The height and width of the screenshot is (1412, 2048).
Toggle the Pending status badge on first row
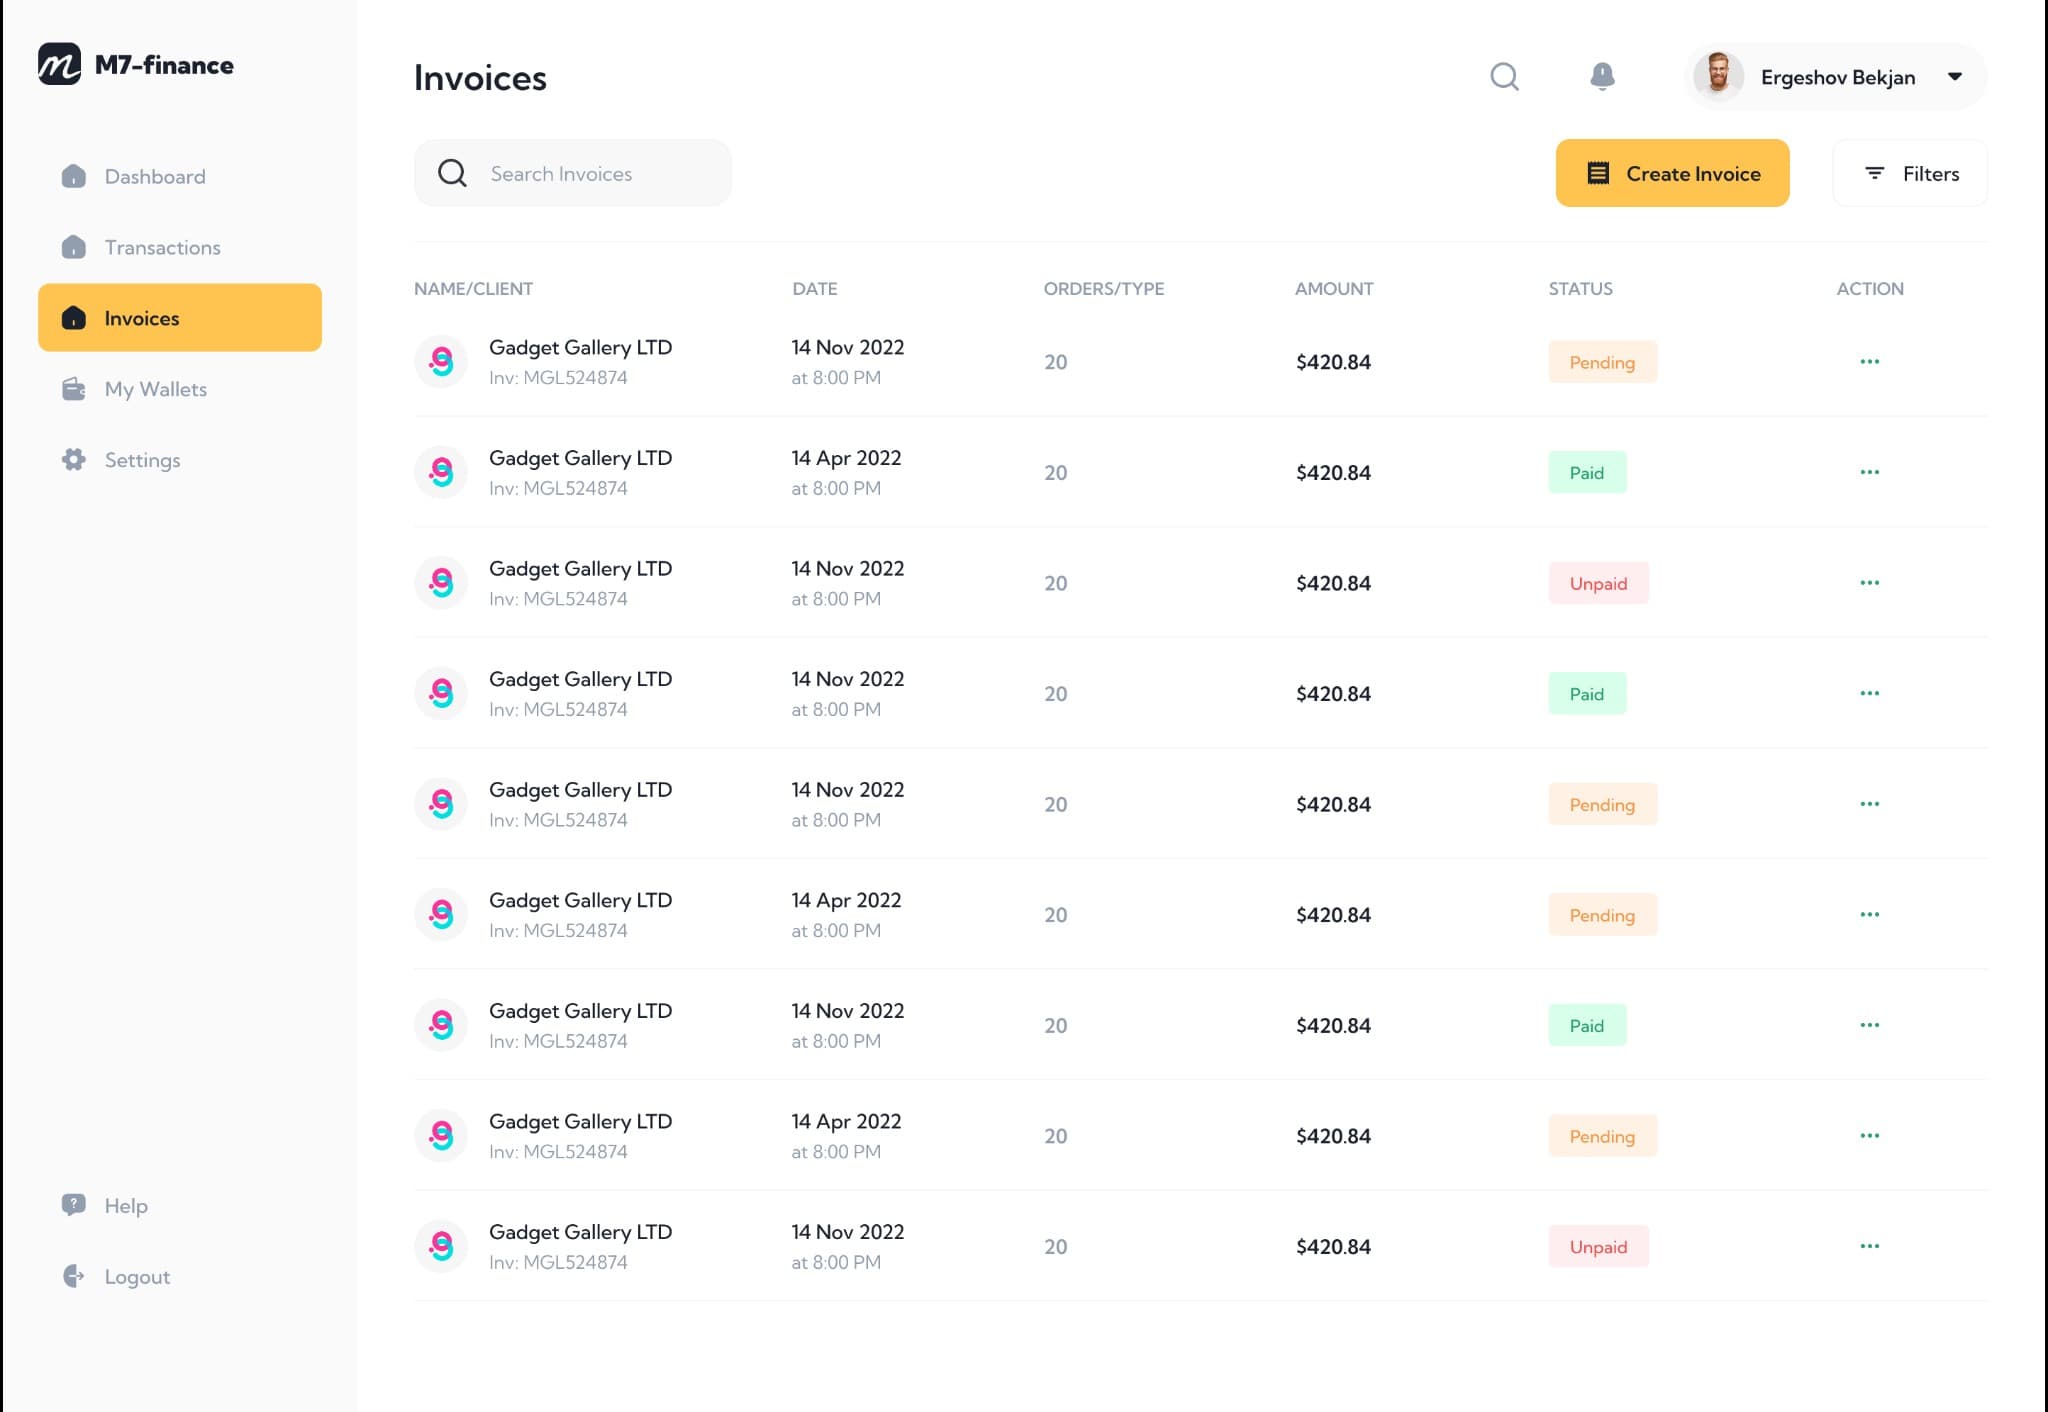pyautogui.click(x=1602, y=362)
